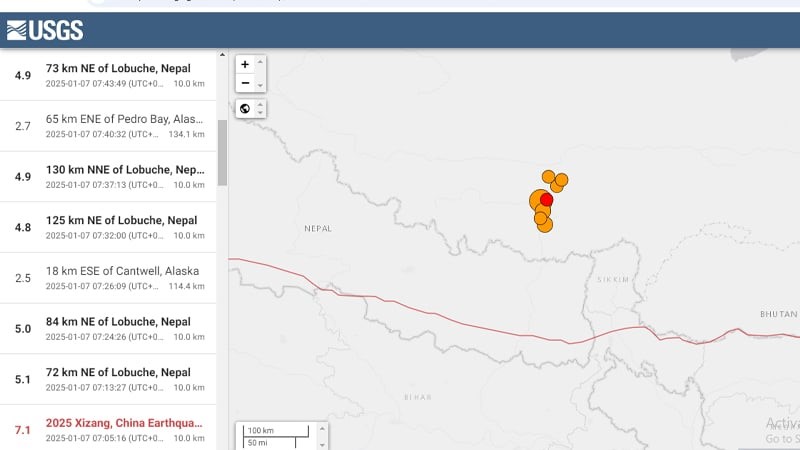The height and width of the screenshot is (450, 800).
Task: Click the red earthquake marker on the map
Action: (x=547, y=199)
